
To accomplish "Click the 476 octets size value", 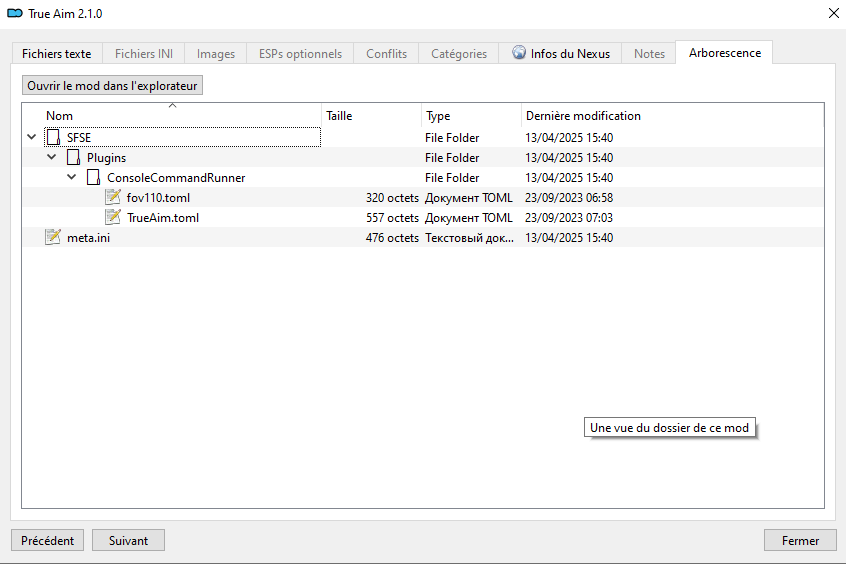I will (392, 237).
